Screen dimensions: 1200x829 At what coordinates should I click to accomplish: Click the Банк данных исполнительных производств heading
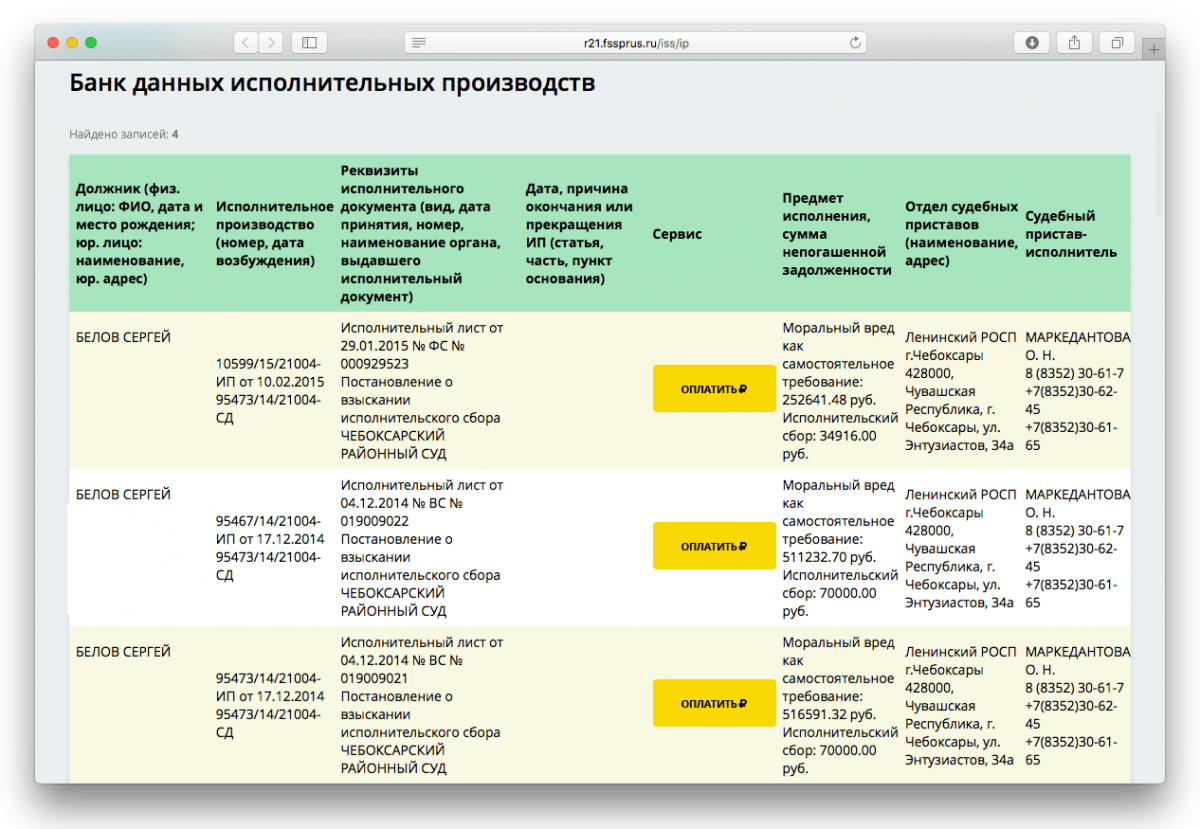point(332,83)
